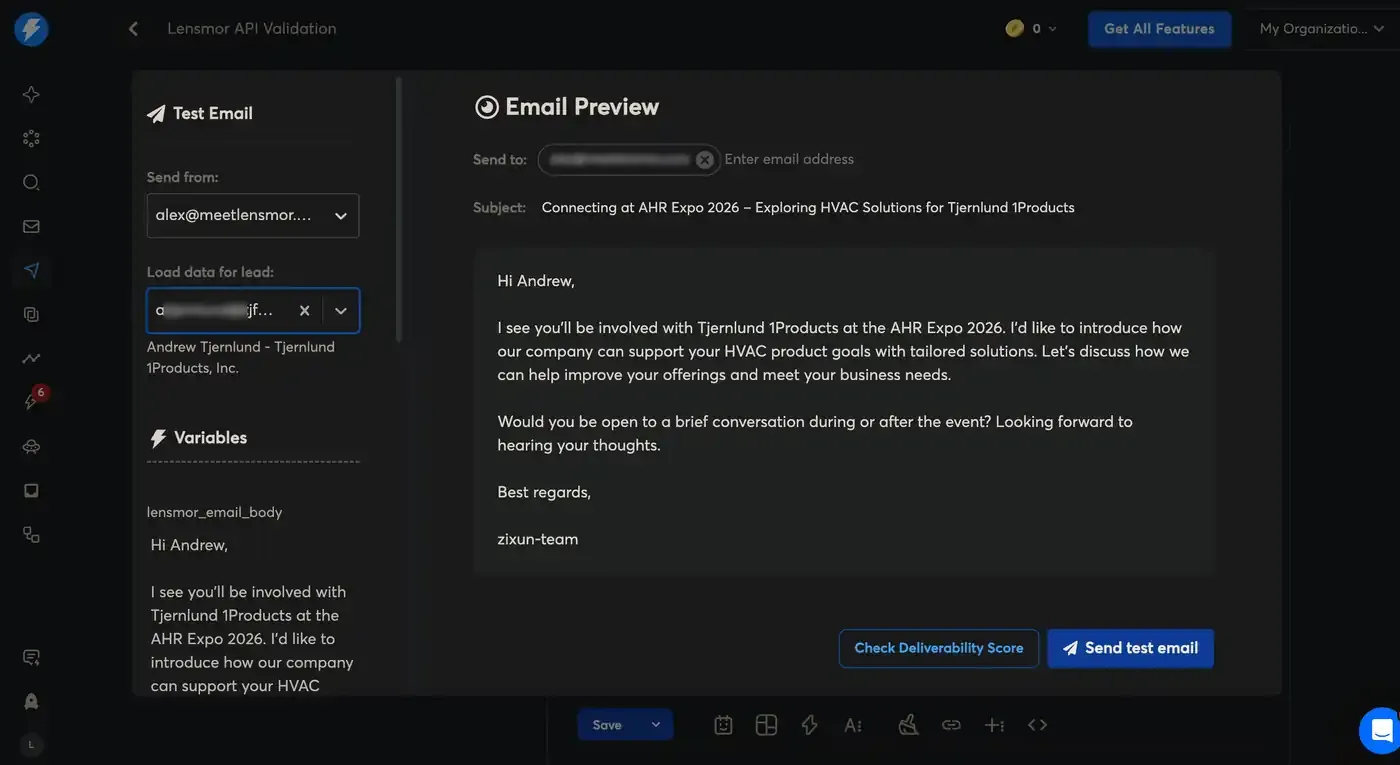This screenshot has height=765, width=1400.
Task: Go back with the left chevron arrow
Action: (x=133, y=29)
